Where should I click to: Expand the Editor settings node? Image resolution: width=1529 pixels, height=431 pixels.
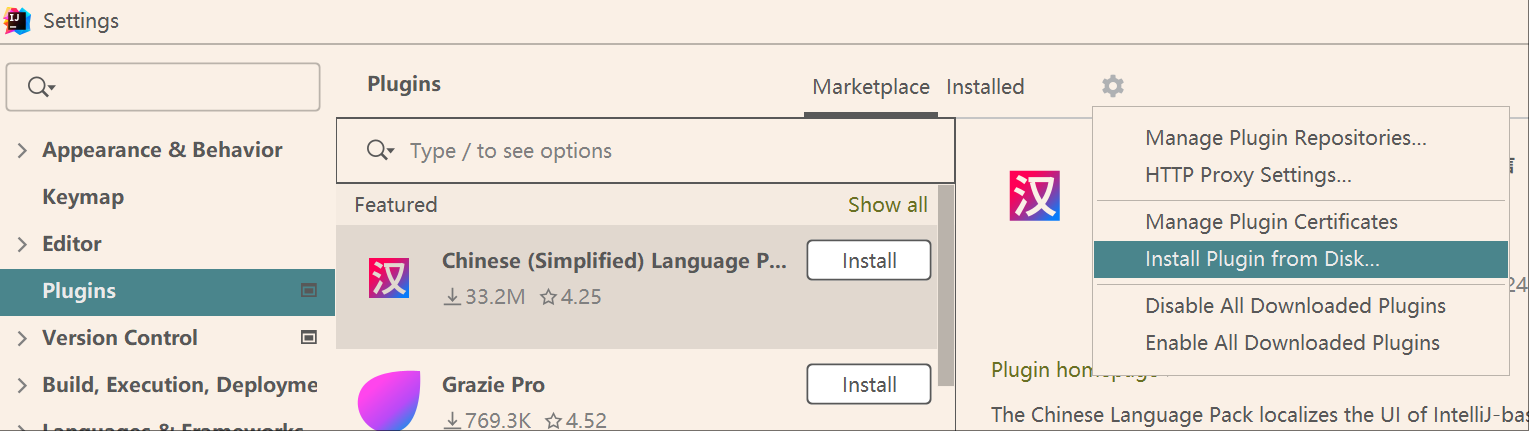click(x=22, y=244)
